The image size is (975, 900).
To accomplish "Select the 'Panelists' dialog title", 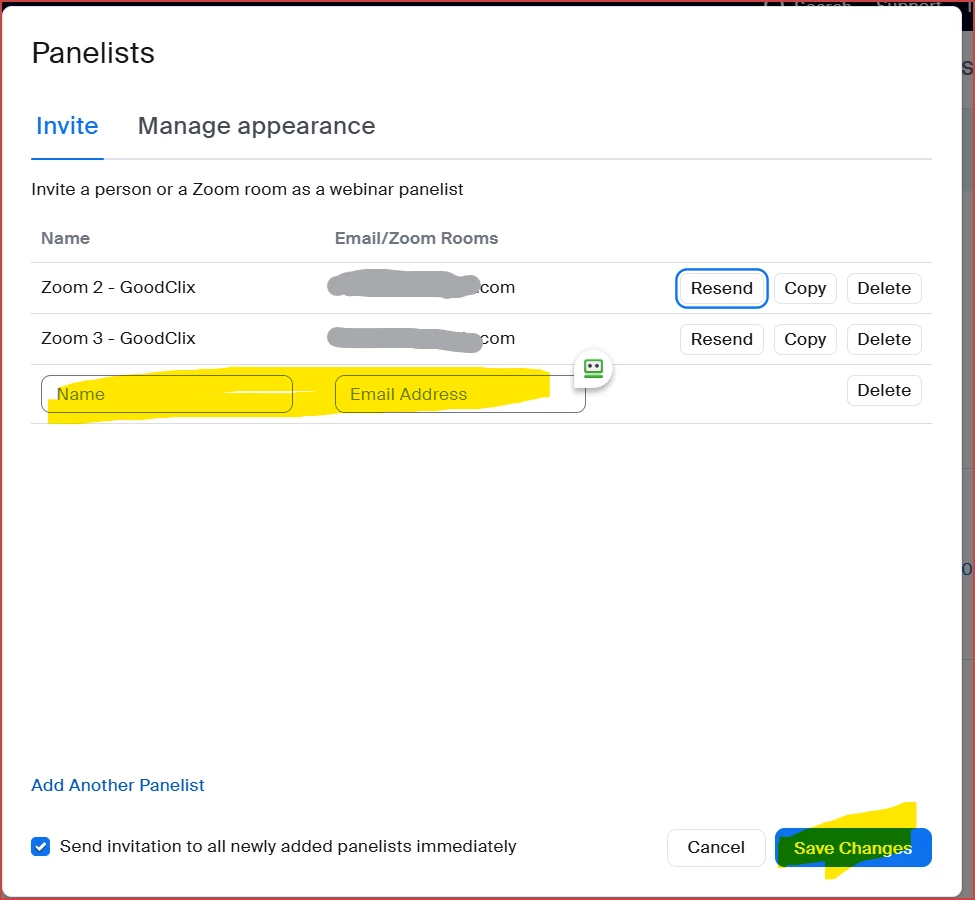I will pos(93,53).
